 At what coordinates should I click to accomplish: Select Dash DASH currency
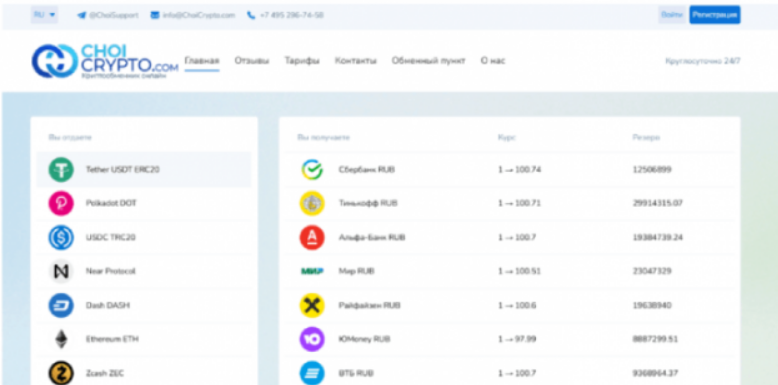point(144,305)
